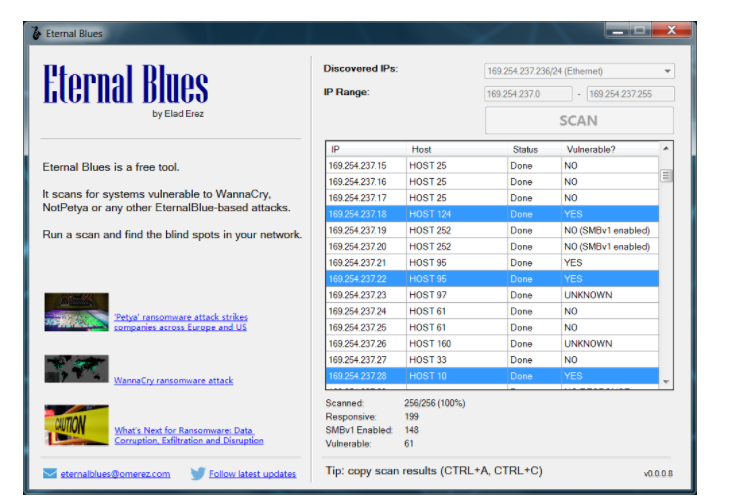The width and height of the screenshot is (732, 500).
Task: Select row with IP 169.254.237.24
Action: point(493,311)
